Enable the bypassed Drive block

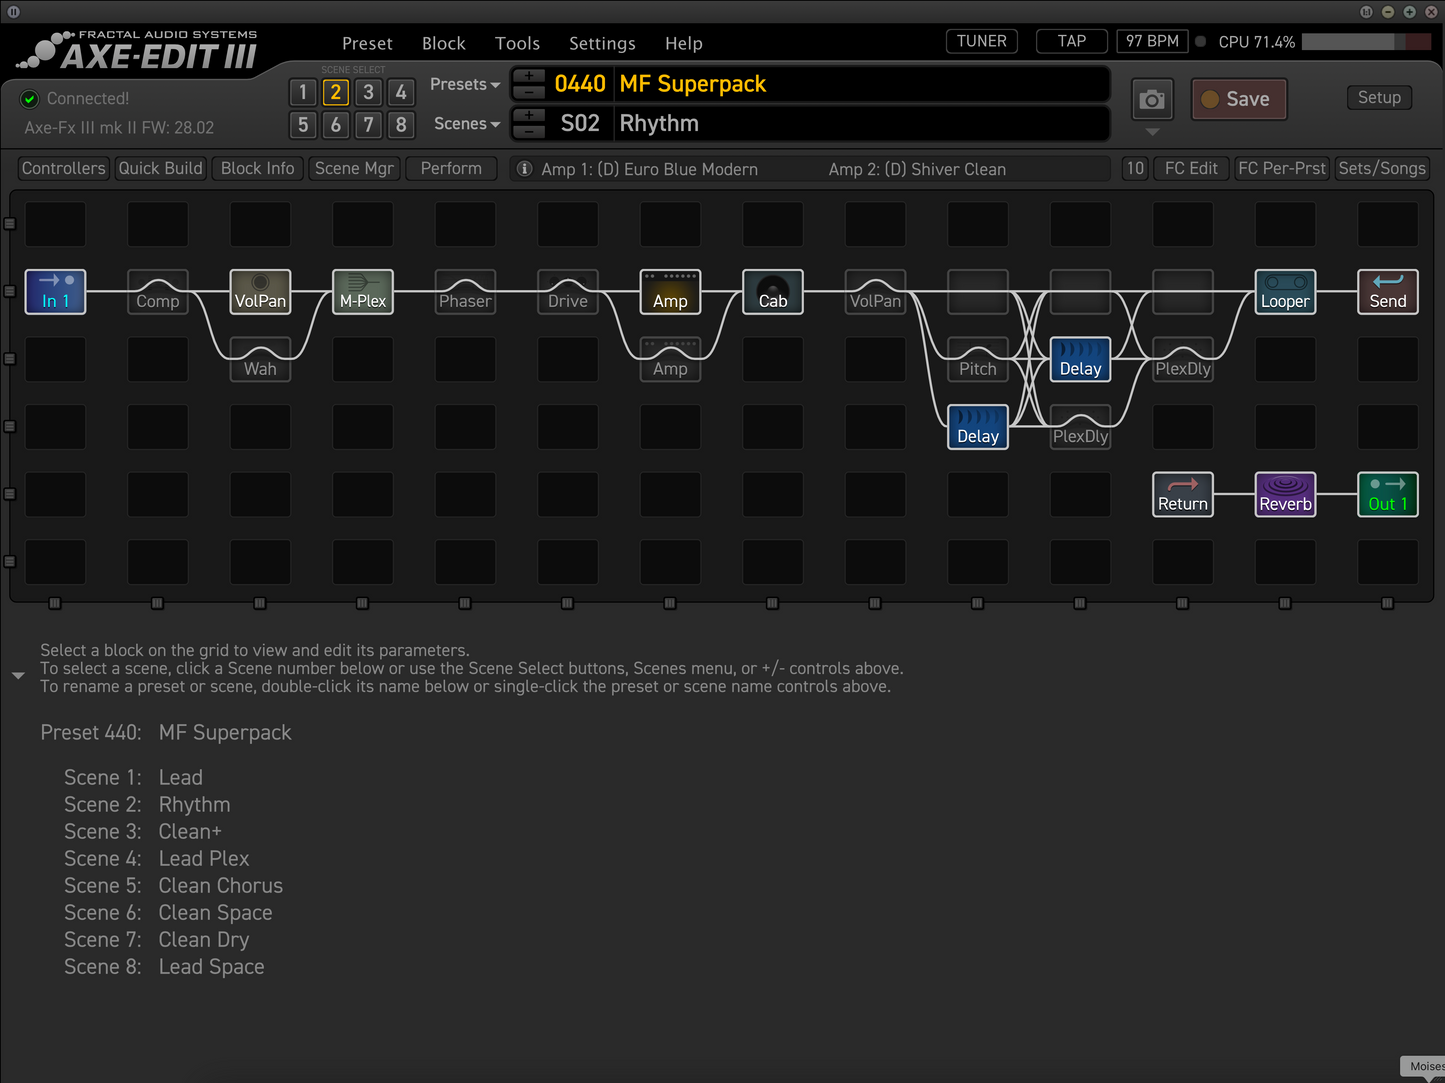(x=567, y=291)
